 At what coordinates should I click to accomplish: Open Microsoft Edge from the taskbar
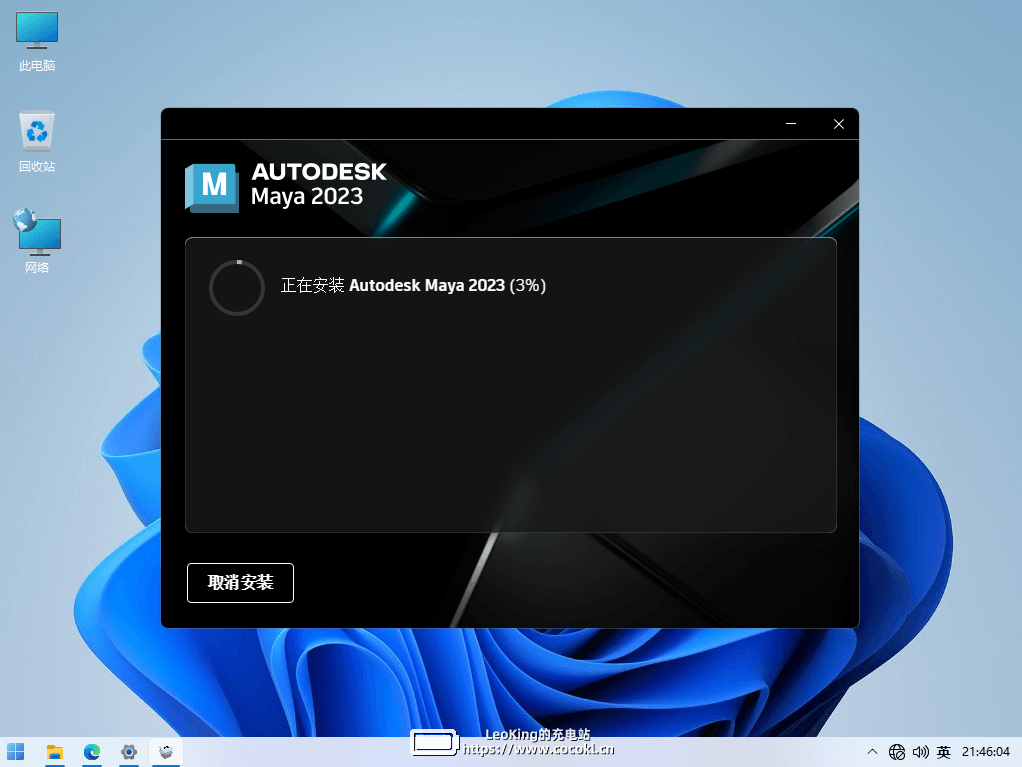pyautogui.click(x=92, y=752)
